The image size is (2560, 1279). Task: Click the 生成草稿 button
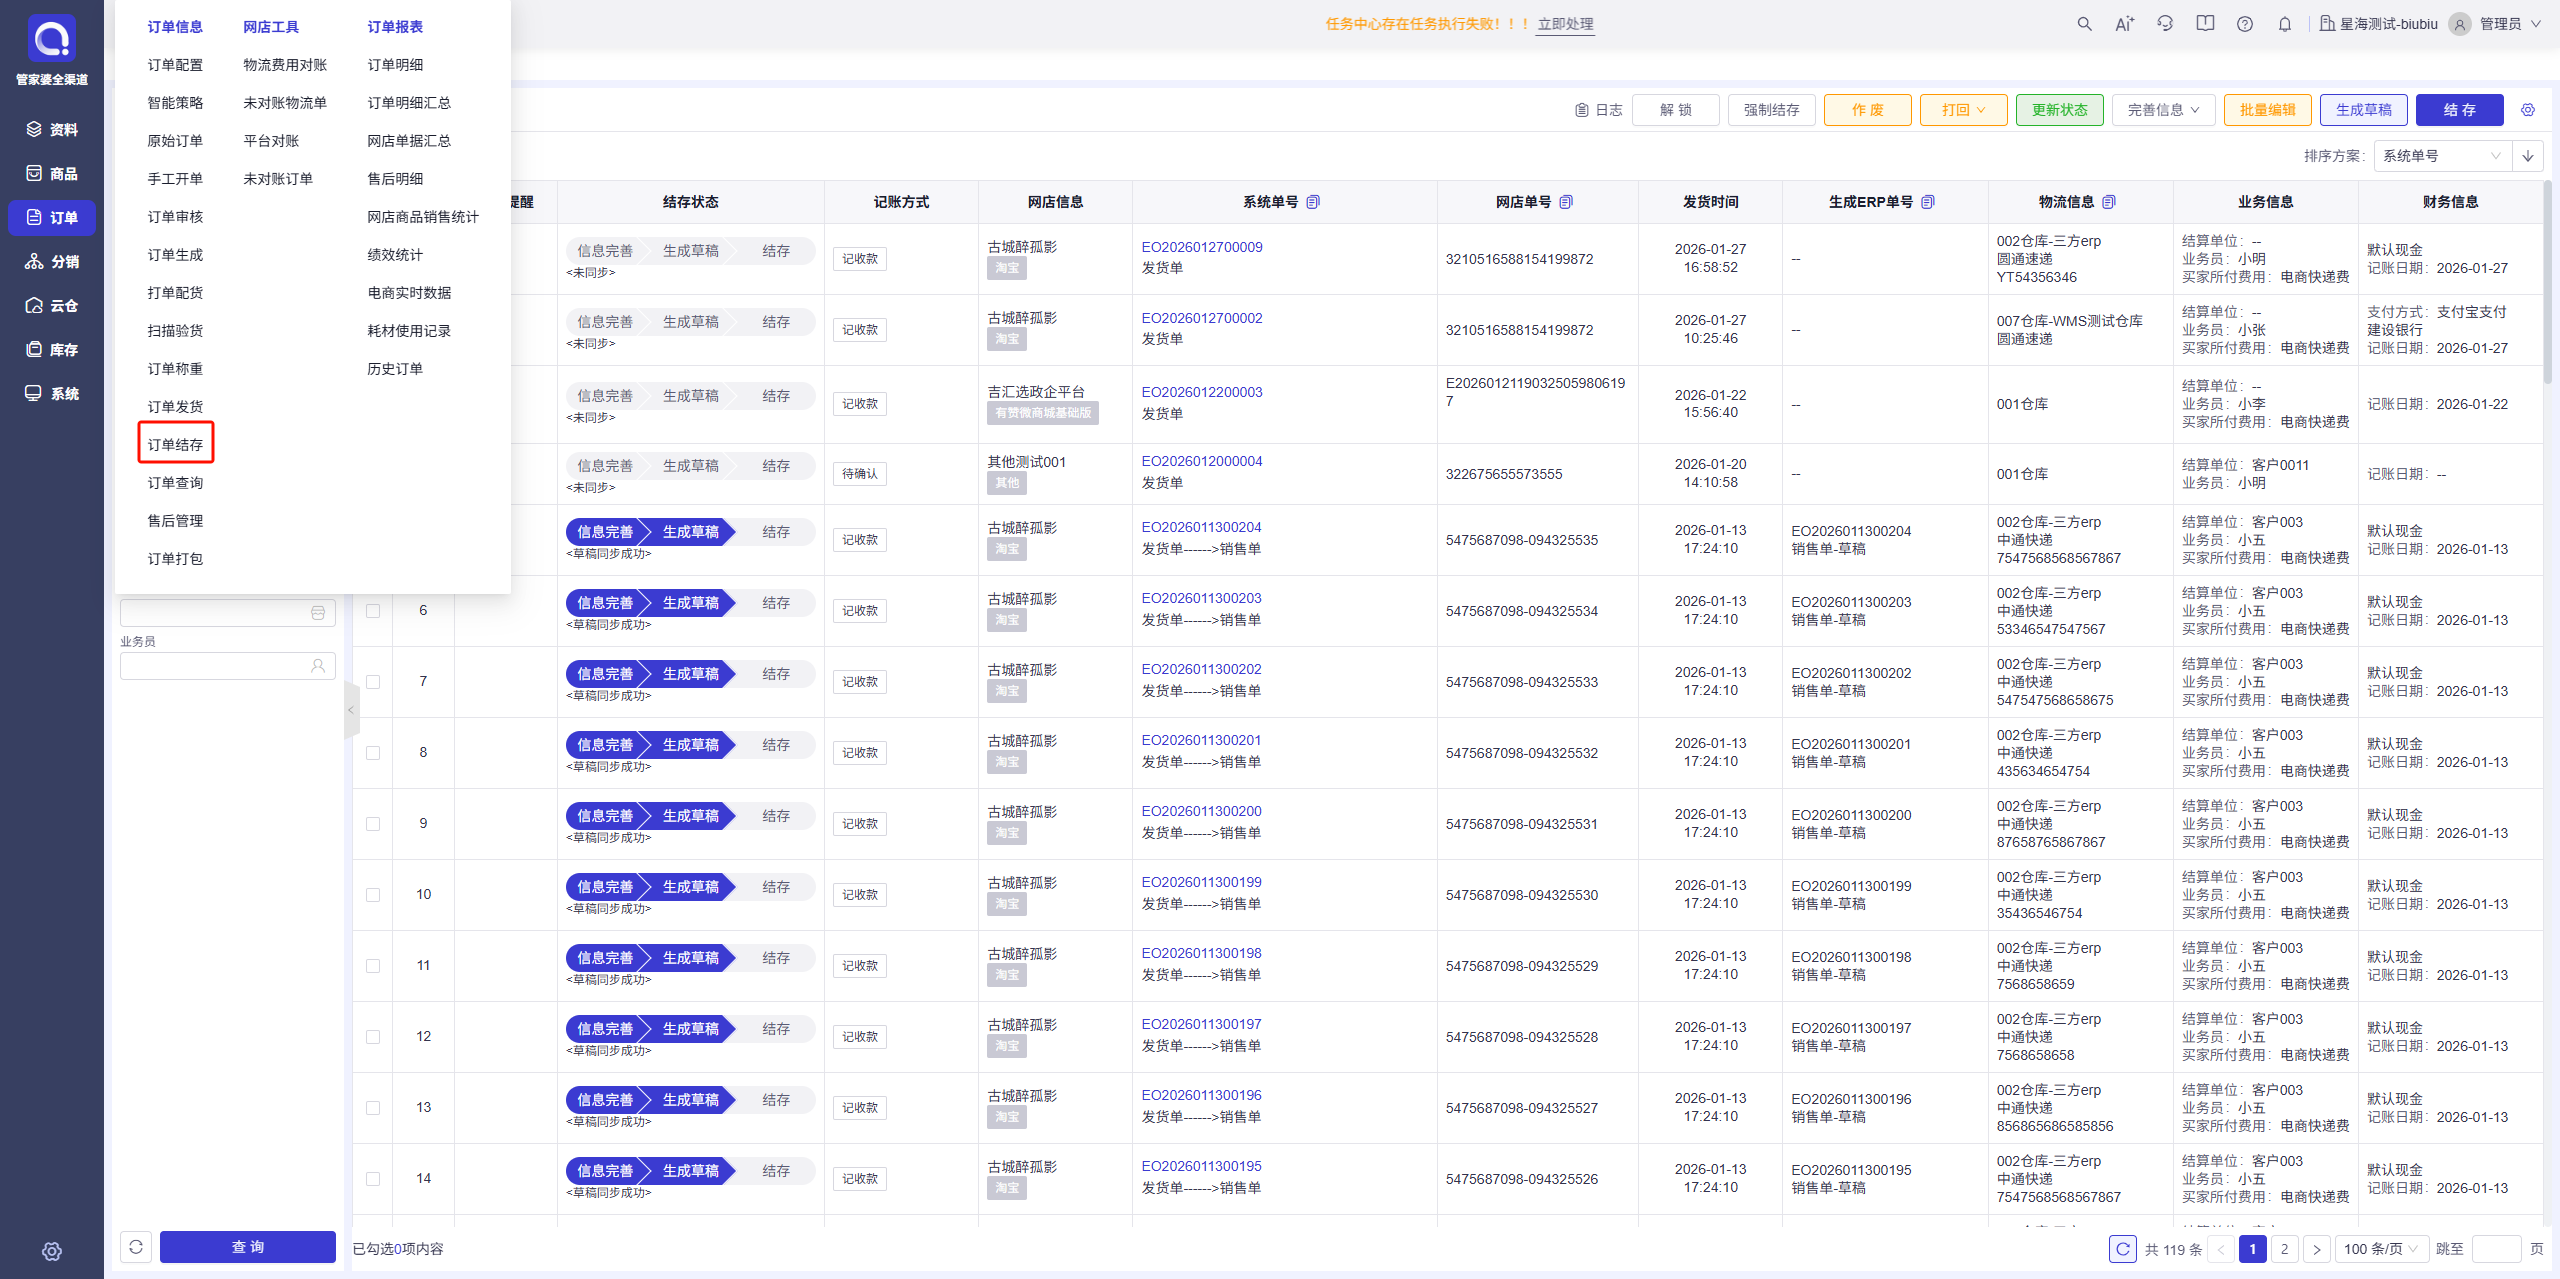[x=2363, y=110]
